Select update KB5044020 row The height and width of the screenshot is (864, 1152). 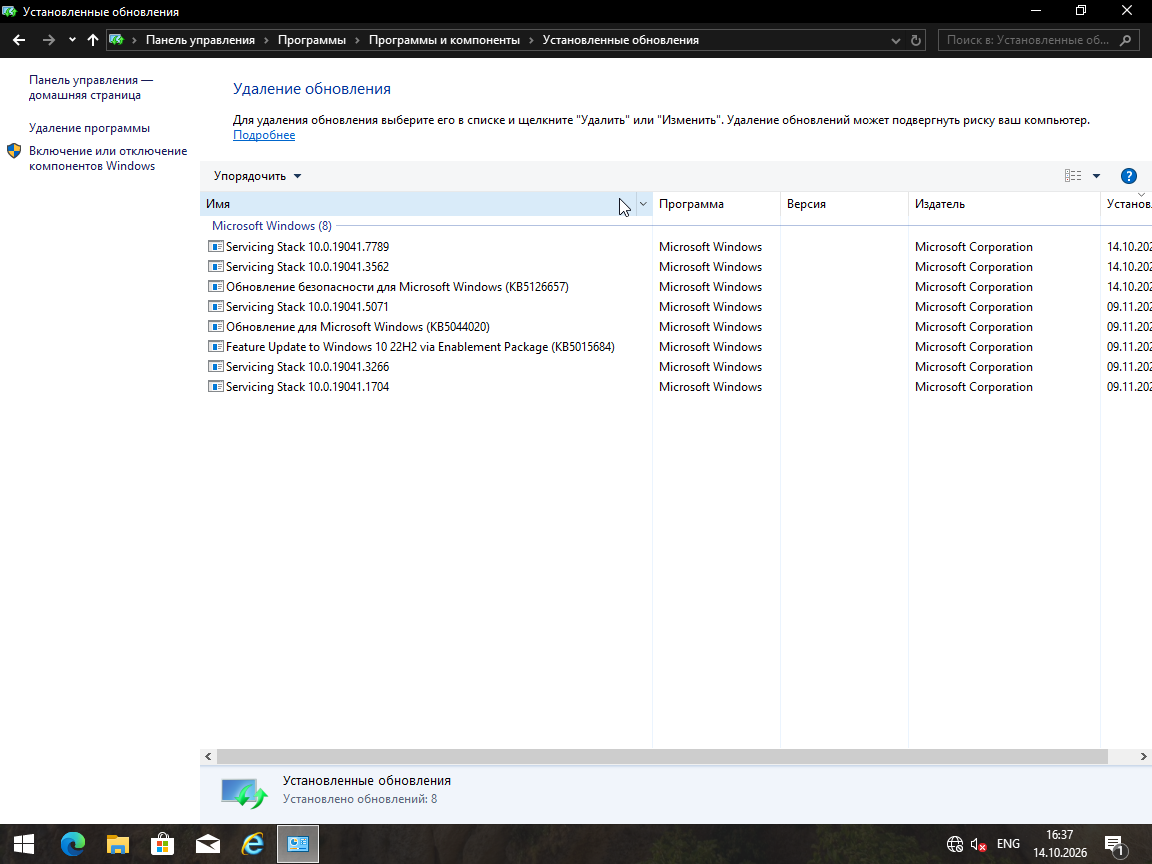676,327
